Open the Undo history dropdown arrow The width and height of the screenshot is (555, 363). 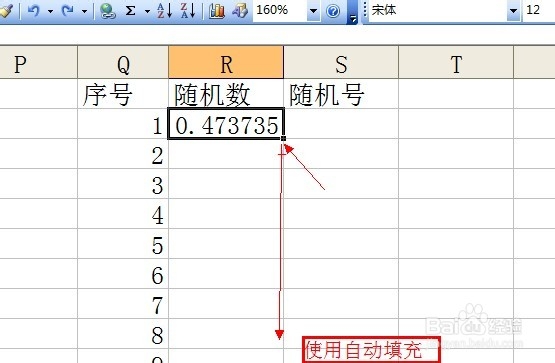[50, 11]
